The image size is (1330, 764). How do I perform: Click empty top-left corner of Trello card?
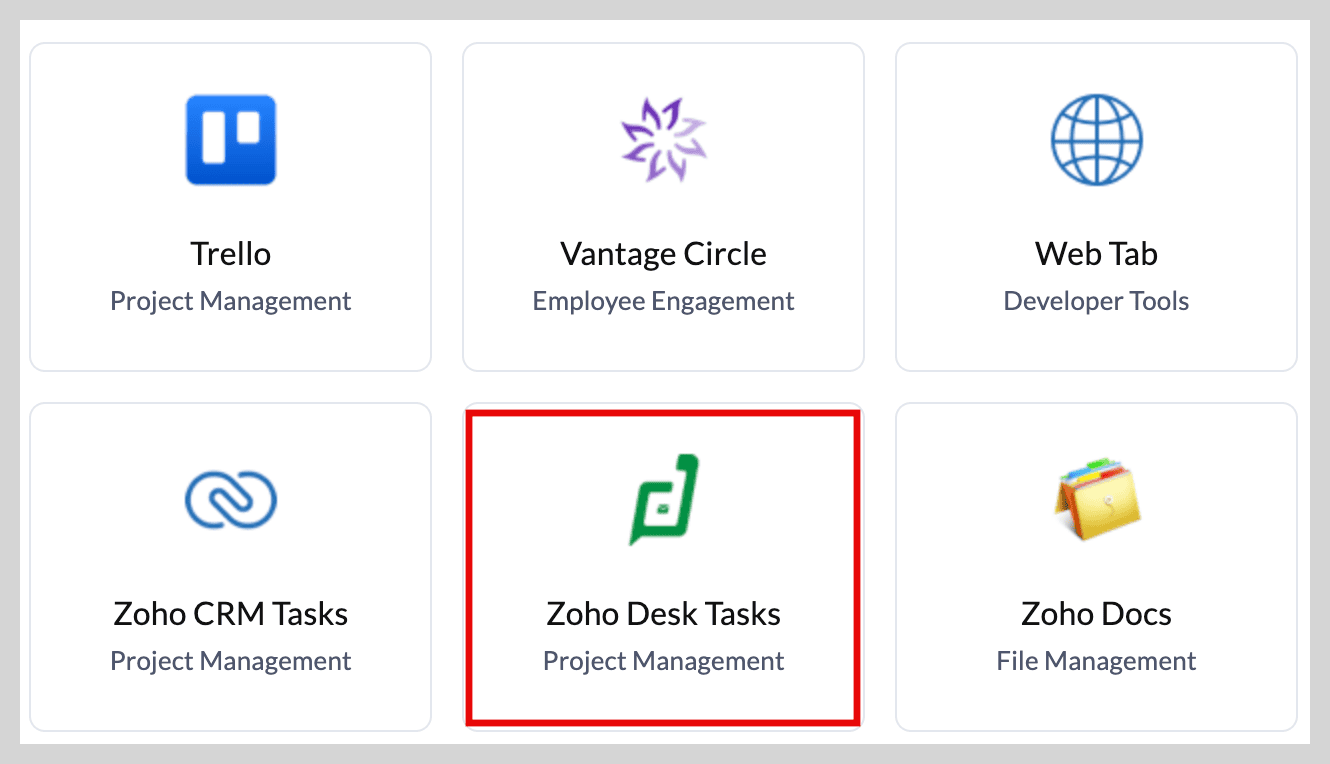60,68
